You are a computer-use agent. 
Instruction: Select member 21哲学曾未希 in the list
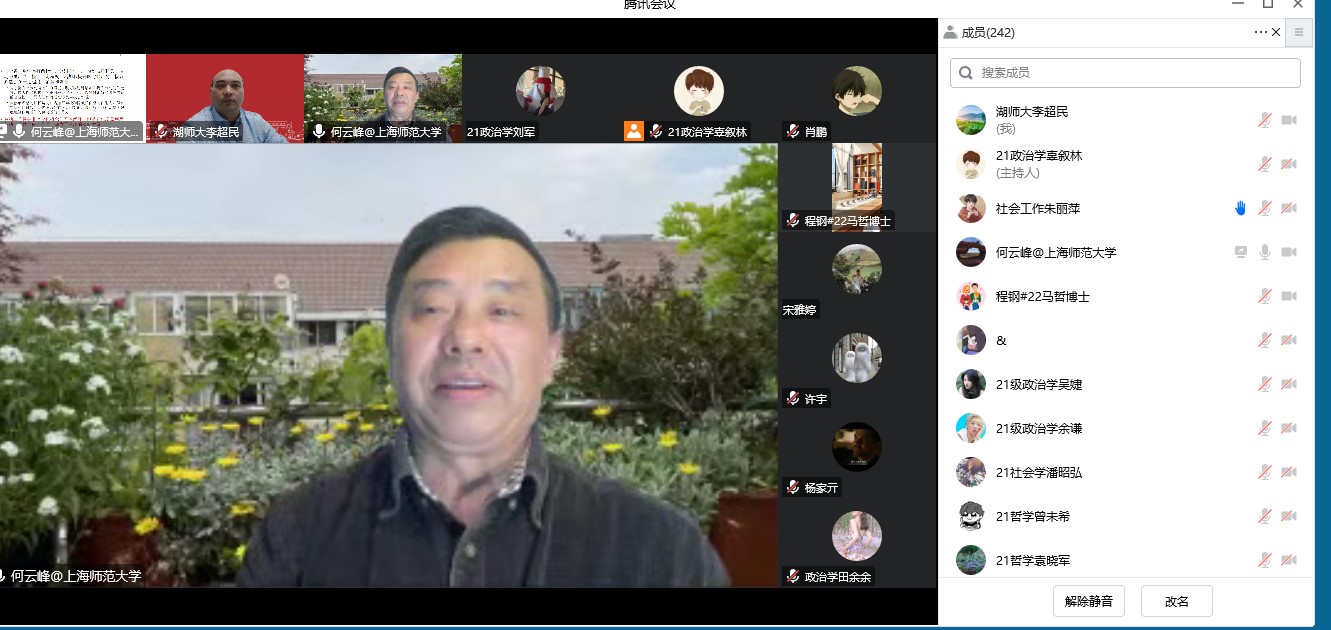[1032, 516]
